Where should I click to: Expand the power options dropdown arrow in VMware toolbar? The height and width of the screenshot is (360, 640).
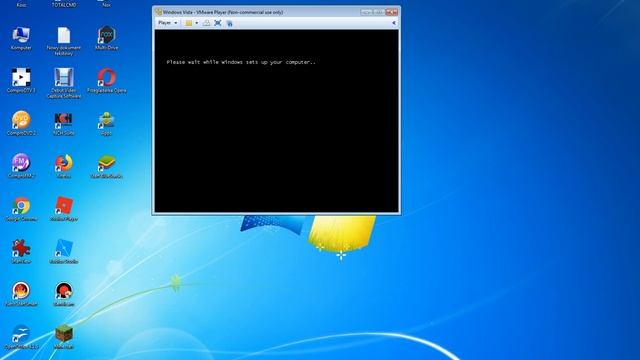pyautogui.click(x=197, y=23)
